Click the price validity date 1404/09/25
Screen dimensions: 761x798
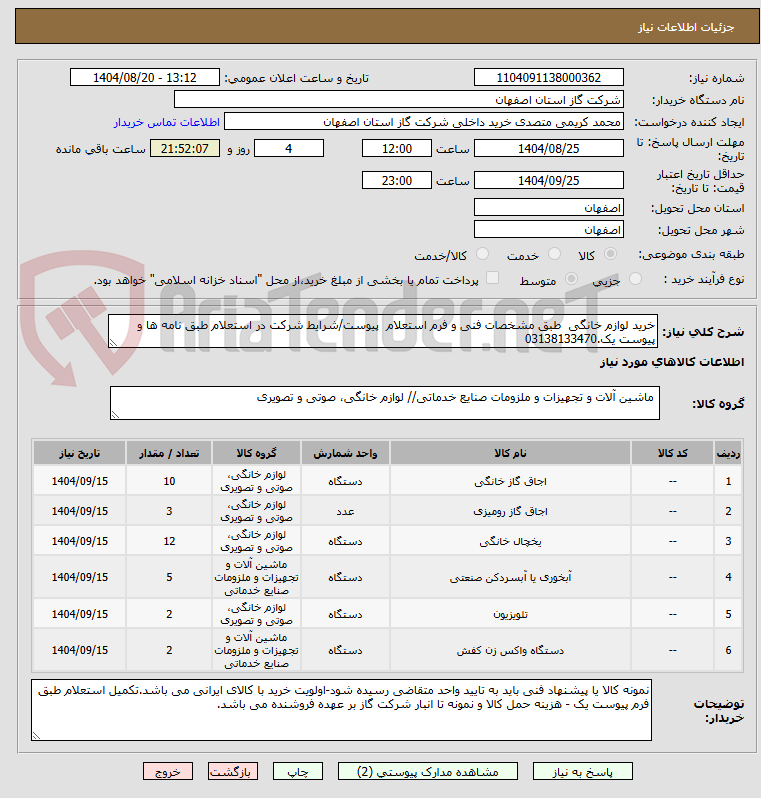tap(549, 180)
